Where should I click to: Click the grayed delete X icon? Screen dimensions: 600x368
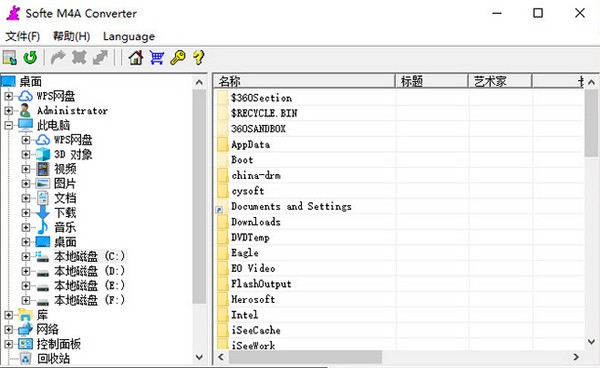pyautogui.click(x=79, y=58)
